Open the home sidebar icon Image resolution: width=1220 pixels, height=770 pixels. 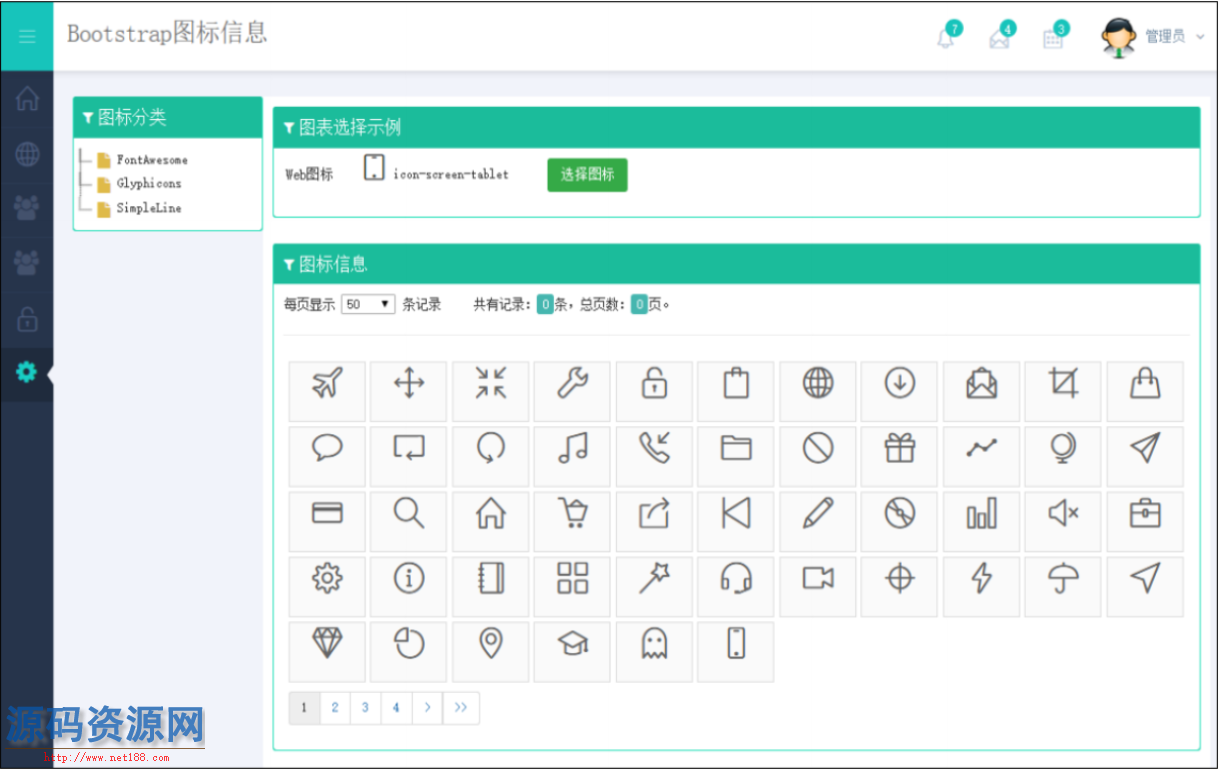pyautogui.click(x=27, y=99)
